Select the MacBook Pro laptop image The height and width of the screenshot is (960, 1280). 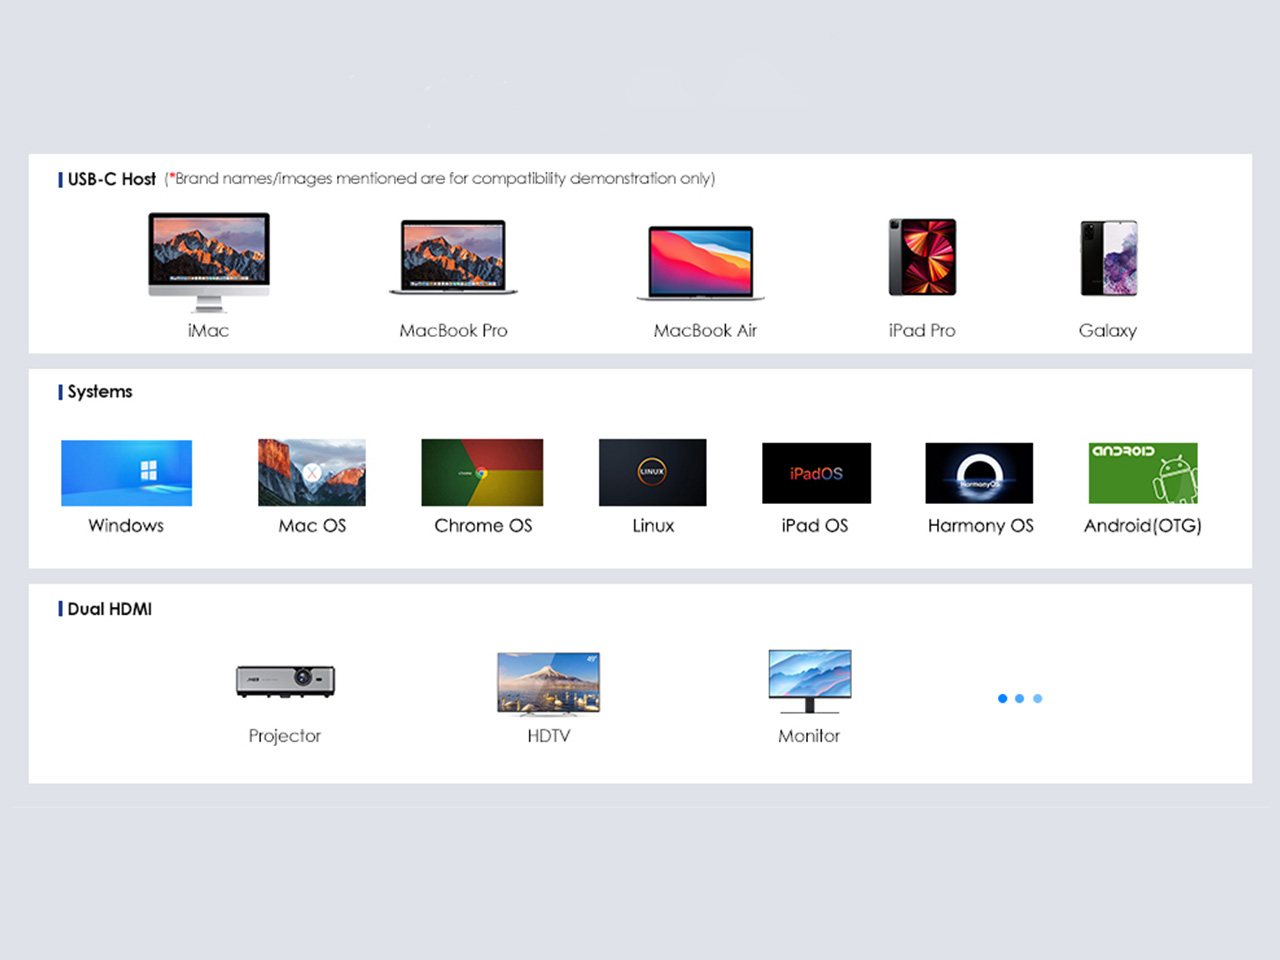pyautogui.click(x=453, y=257)
